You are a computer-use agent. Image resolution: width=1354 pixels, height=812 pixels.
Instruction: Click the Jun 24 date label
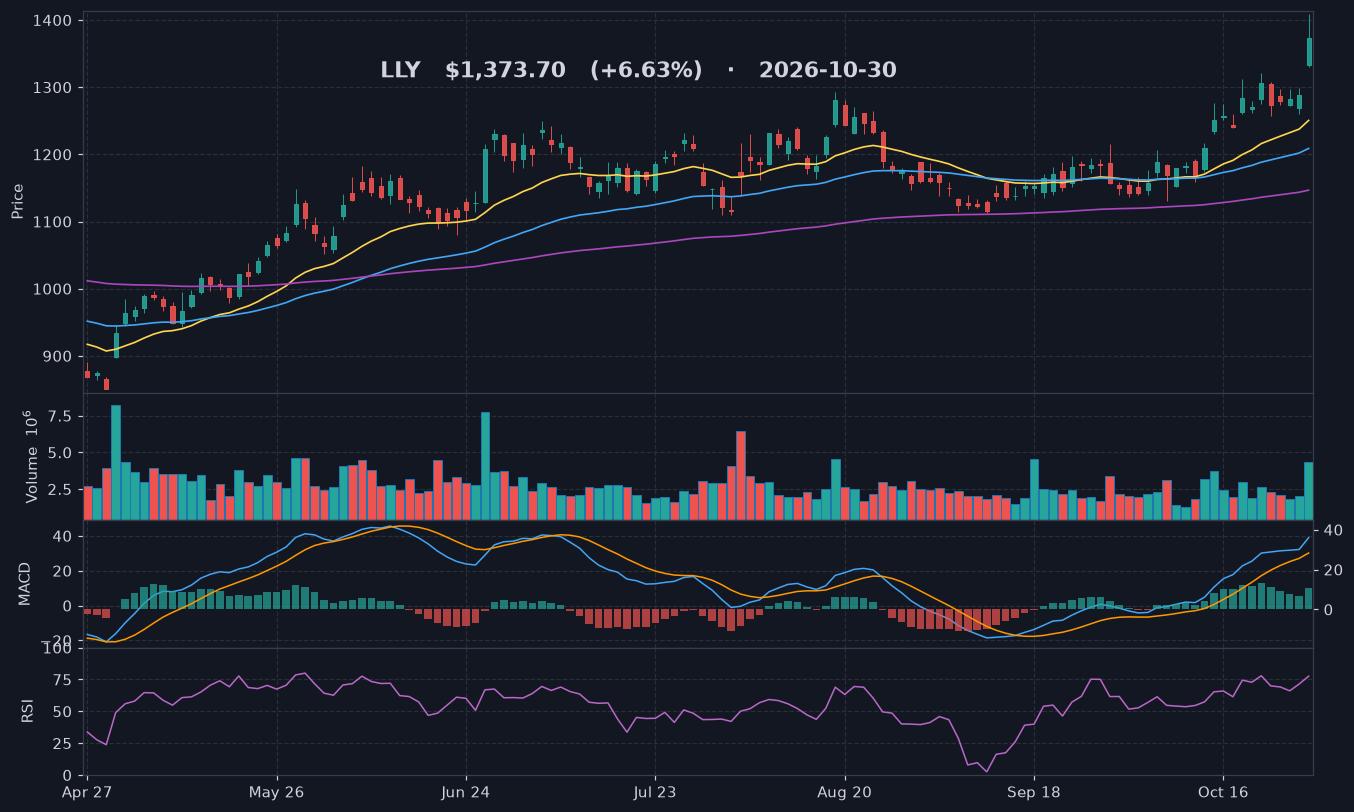click(466, 792)
